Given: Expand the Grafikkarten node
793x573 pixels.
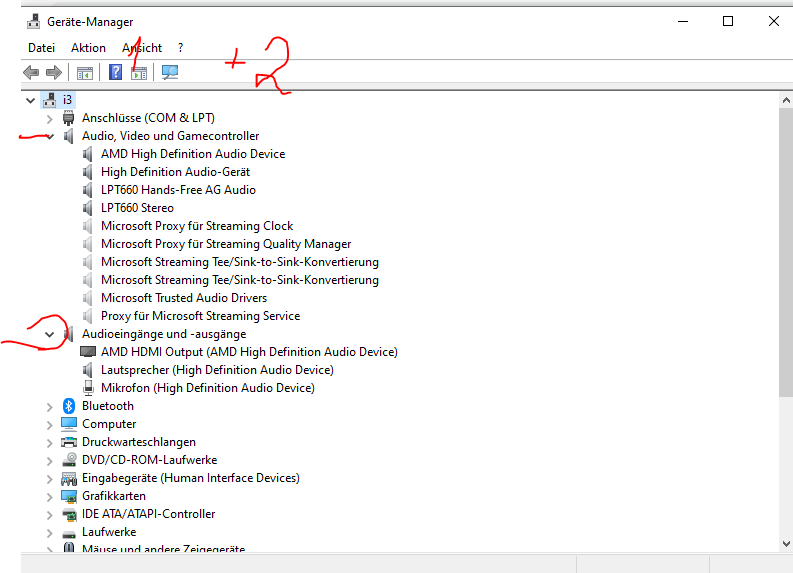Looking at the screenshot, I should click(50, 497).
